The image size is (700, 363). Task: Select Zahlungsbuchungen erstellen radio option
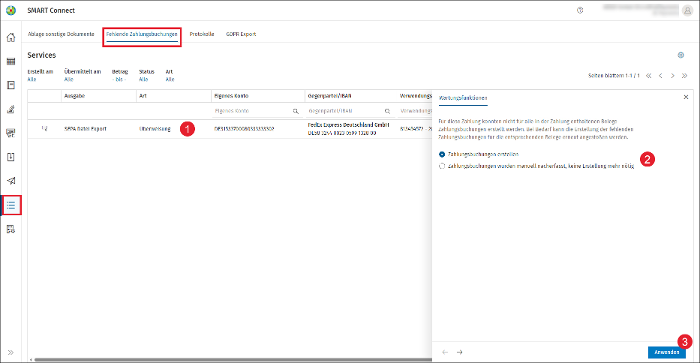tap(442, 154)
